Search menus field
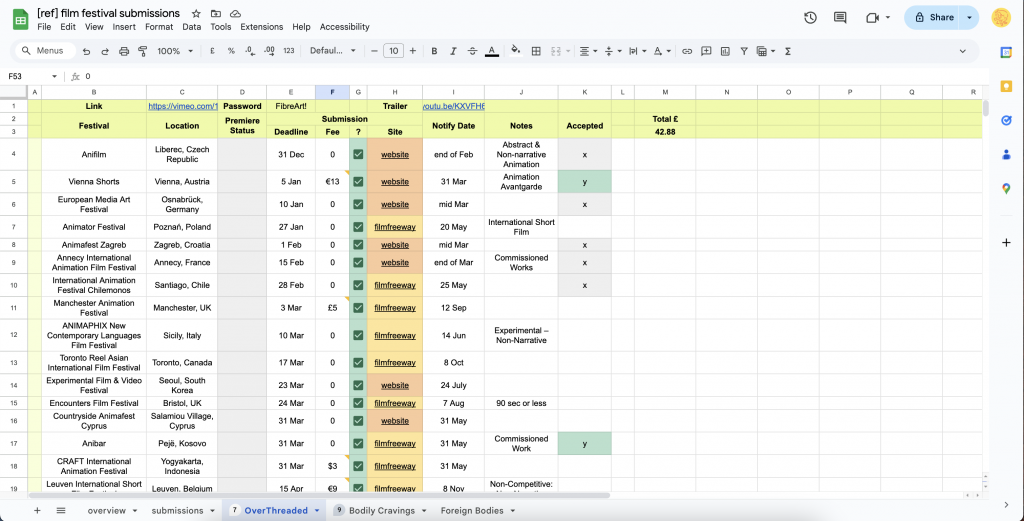1024x521 pixels. 46,51
